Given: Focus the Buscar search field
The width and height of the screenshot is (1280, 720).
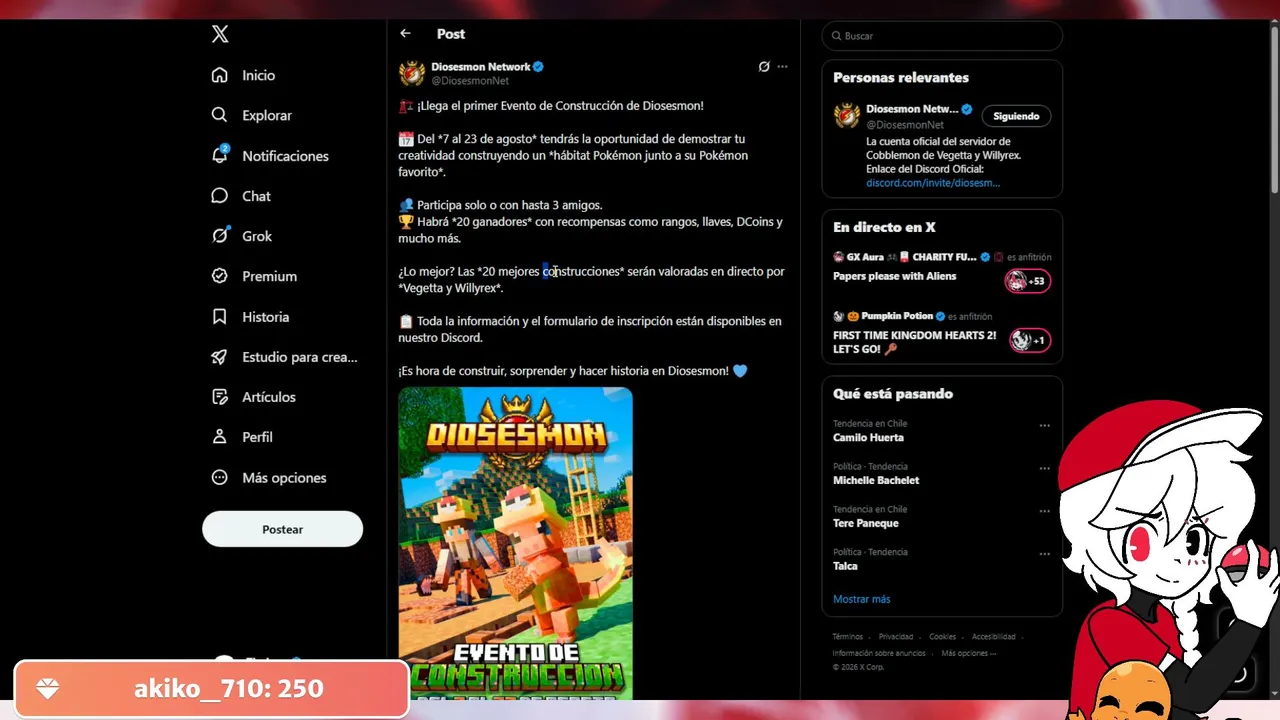Looking at the screenshot, I should pyautogui.click(x=942, y=36).
